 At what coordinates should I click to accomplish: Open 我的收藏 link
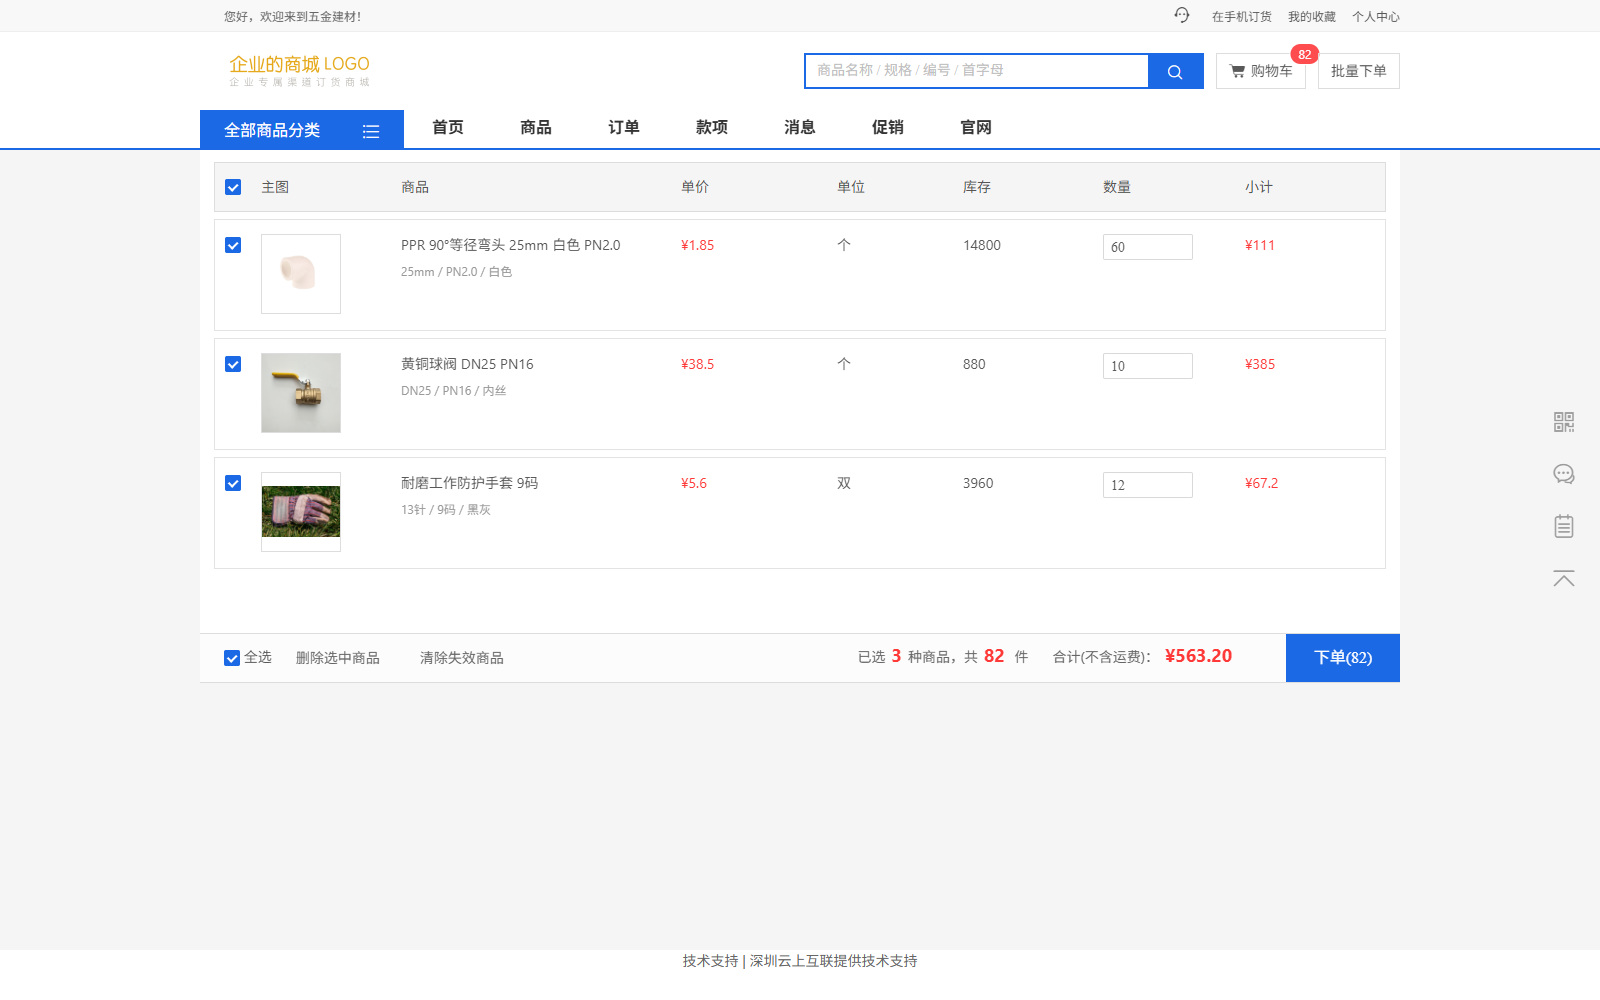point(1312,16)
